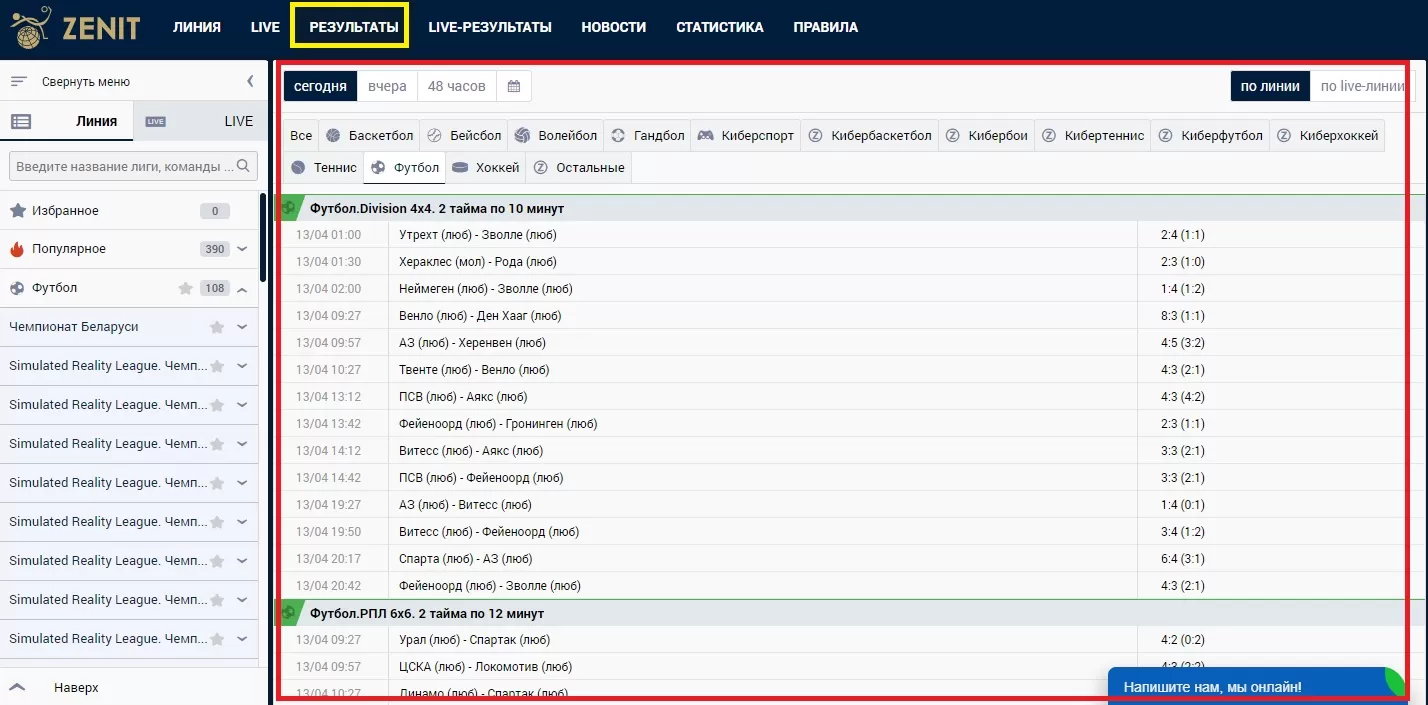Click the Division 4x4 football icon
The height and width of the screenshot is (705, 1428).
[289, 208]
